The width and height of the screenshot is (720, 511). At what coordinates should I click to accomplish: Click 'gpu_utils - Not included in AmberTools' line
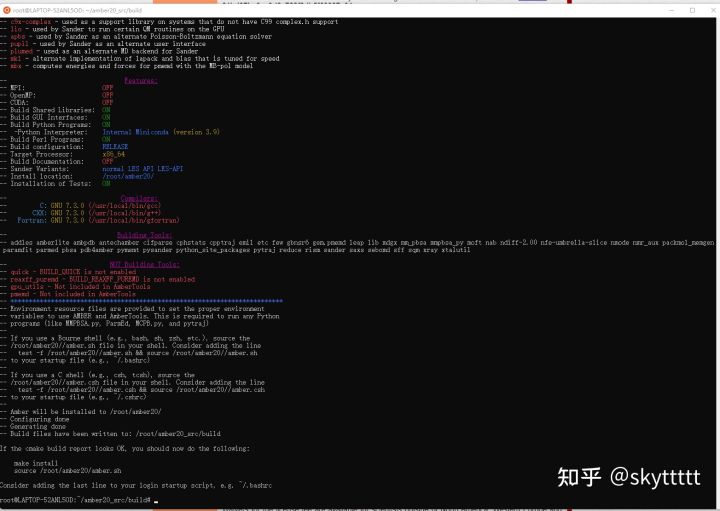[80, 286]
